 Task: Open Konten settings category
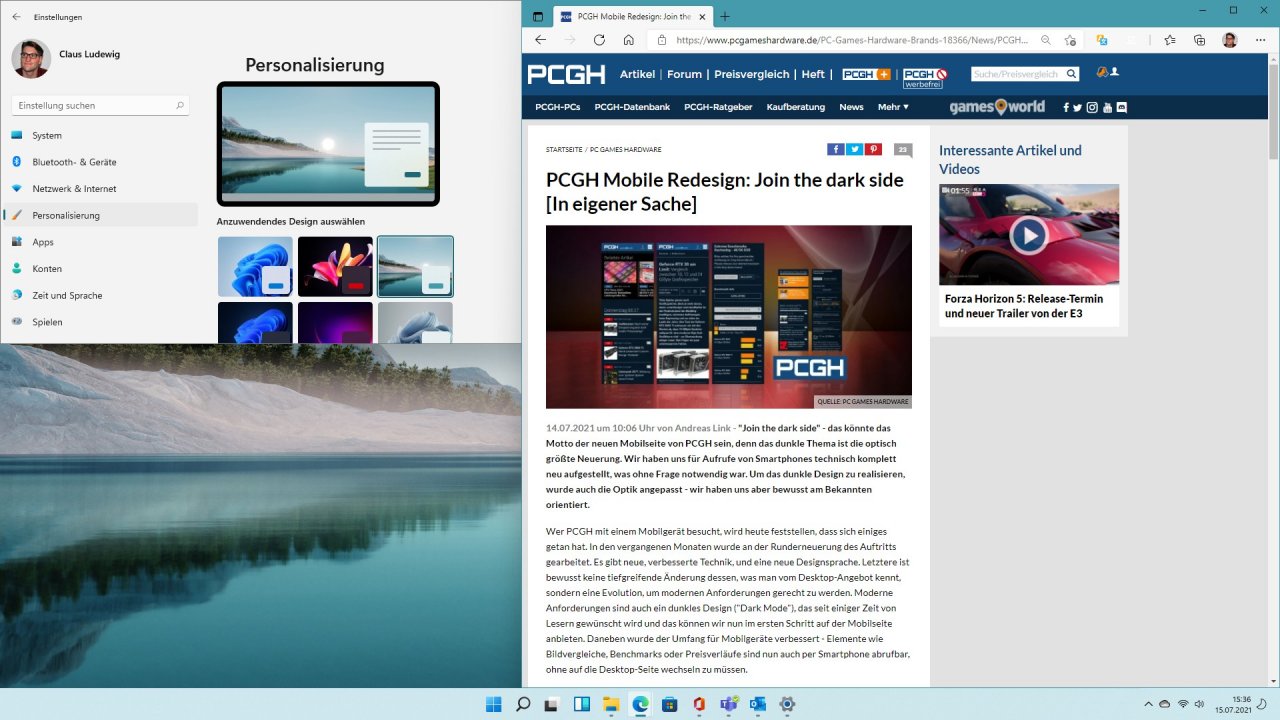click(x=100, y=268)
